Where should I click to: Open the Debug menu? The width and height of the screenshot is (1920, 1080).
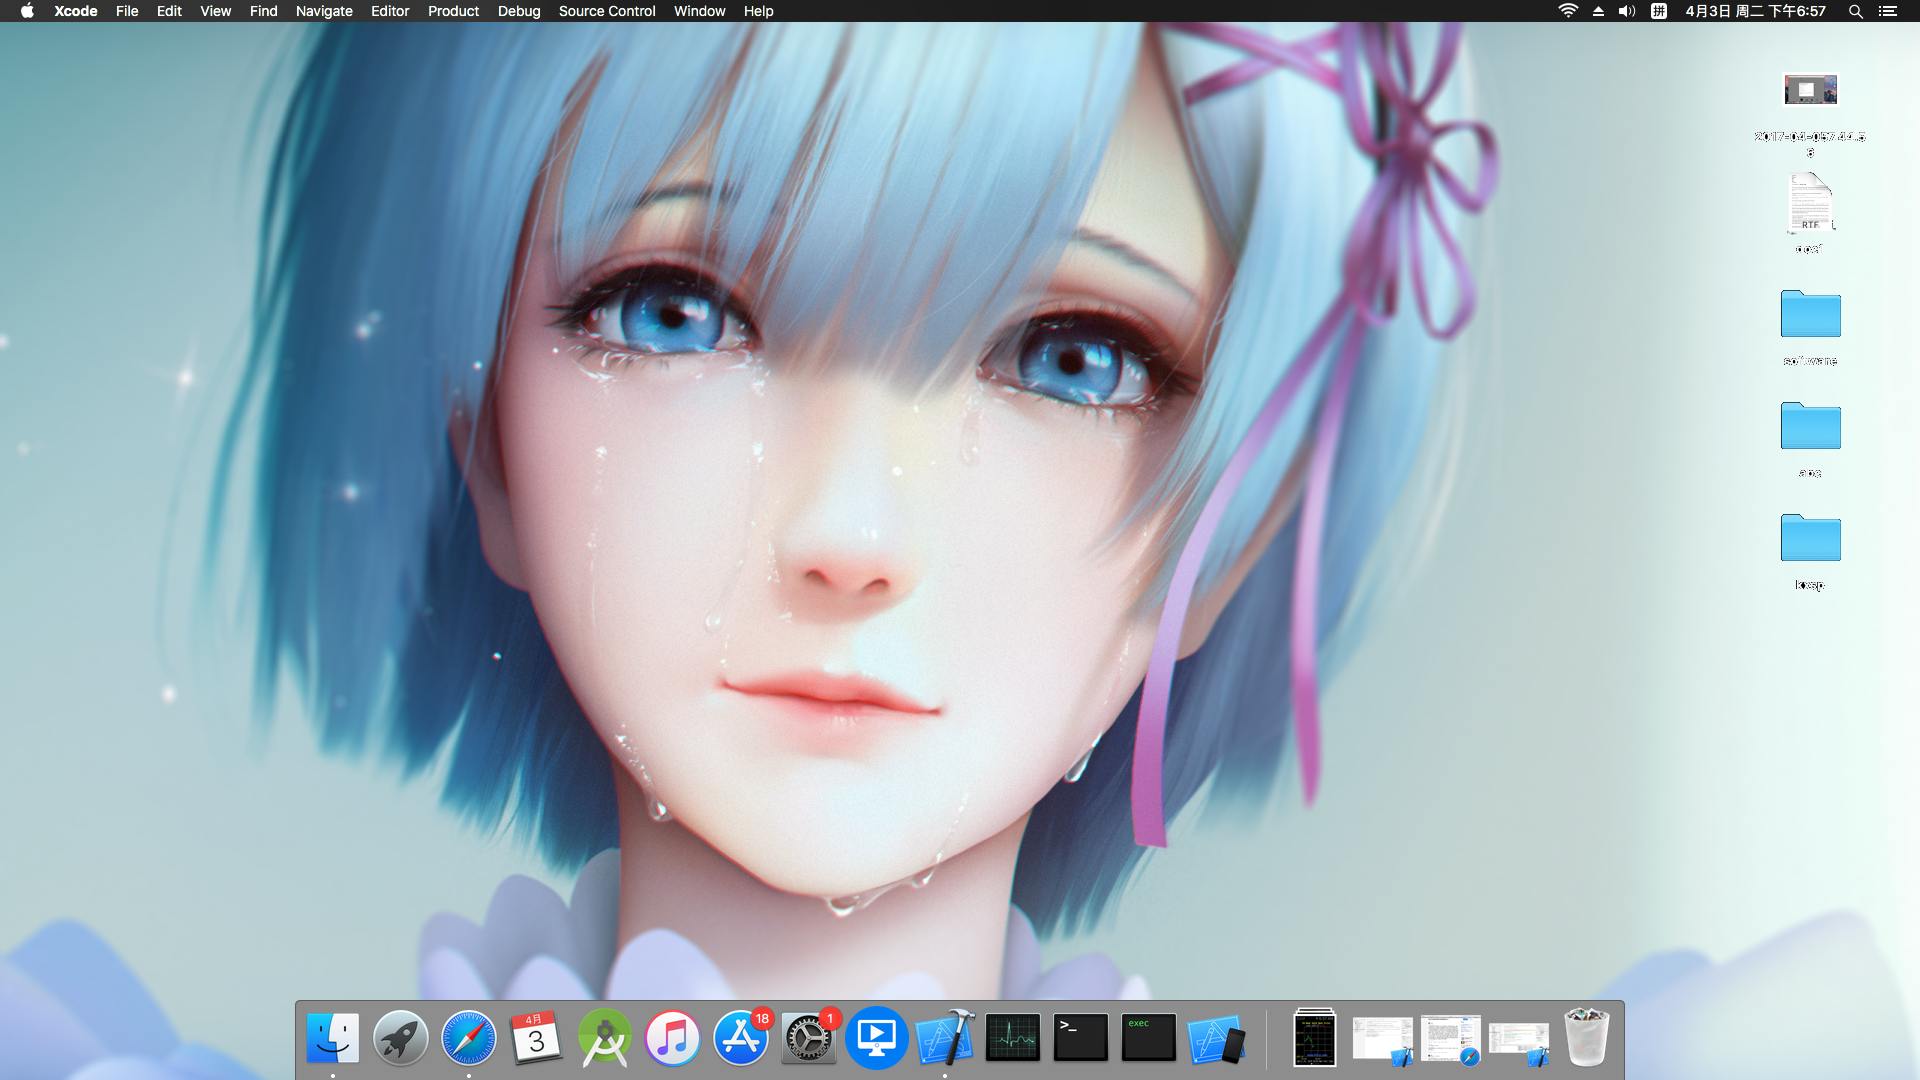[x=519, y=11]
